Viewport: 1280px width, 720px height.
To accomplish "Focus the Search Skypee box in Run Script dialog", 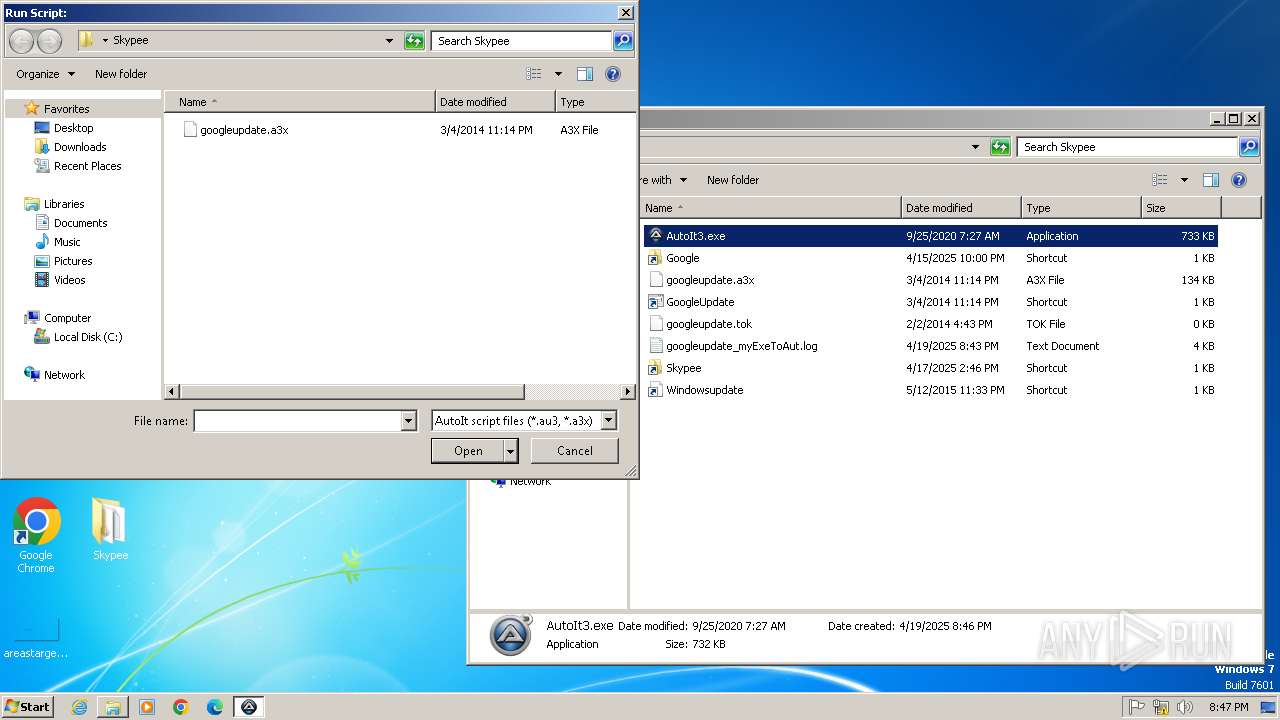I will (522, 41).
